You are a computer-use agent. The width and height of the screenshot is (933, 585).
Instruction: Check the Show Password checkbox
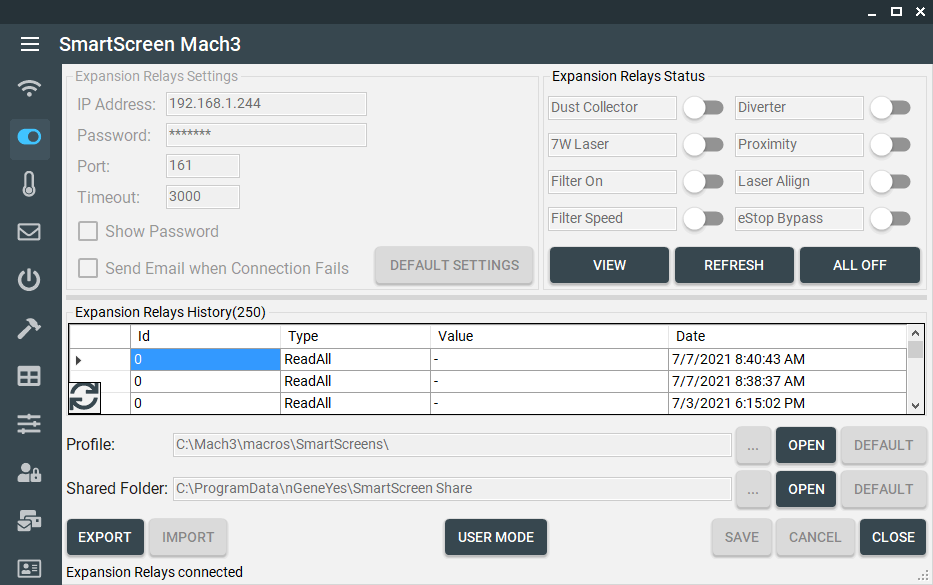[x=89, y=232]
